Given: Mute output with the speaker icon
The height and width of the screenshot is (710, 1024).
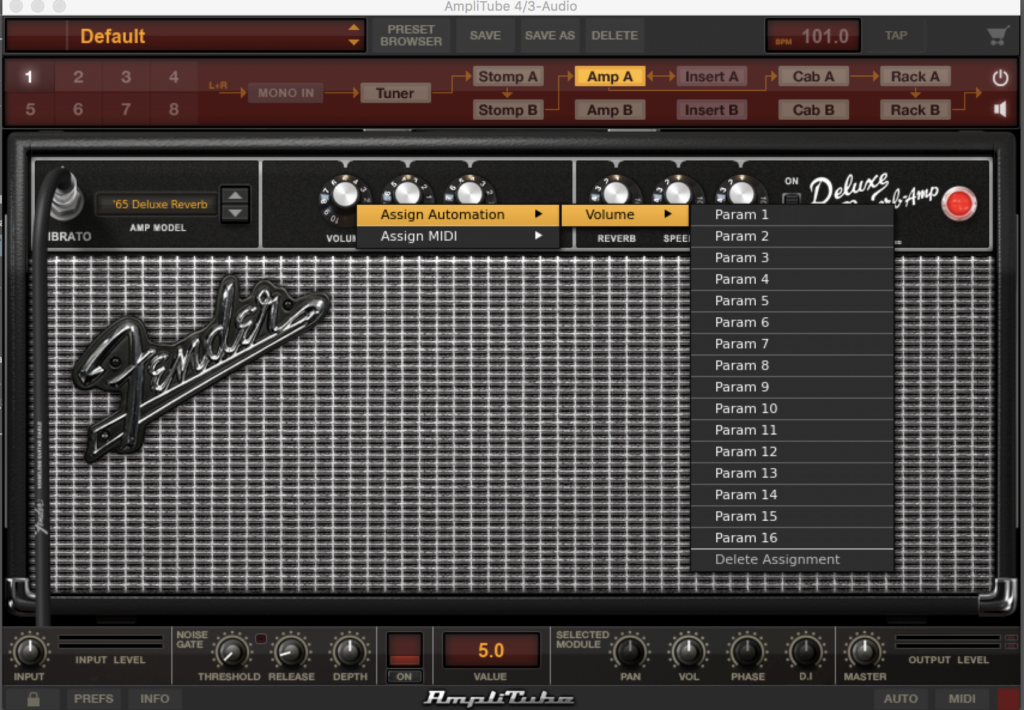Looking at the screenshot, I should coord(1000,109).
